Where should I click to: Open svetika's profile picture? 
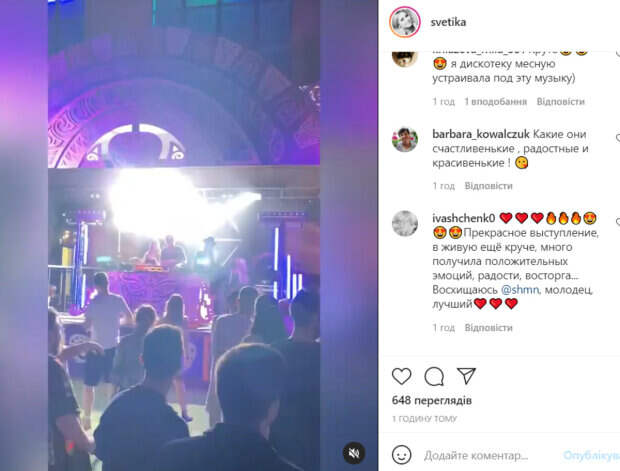405,22
